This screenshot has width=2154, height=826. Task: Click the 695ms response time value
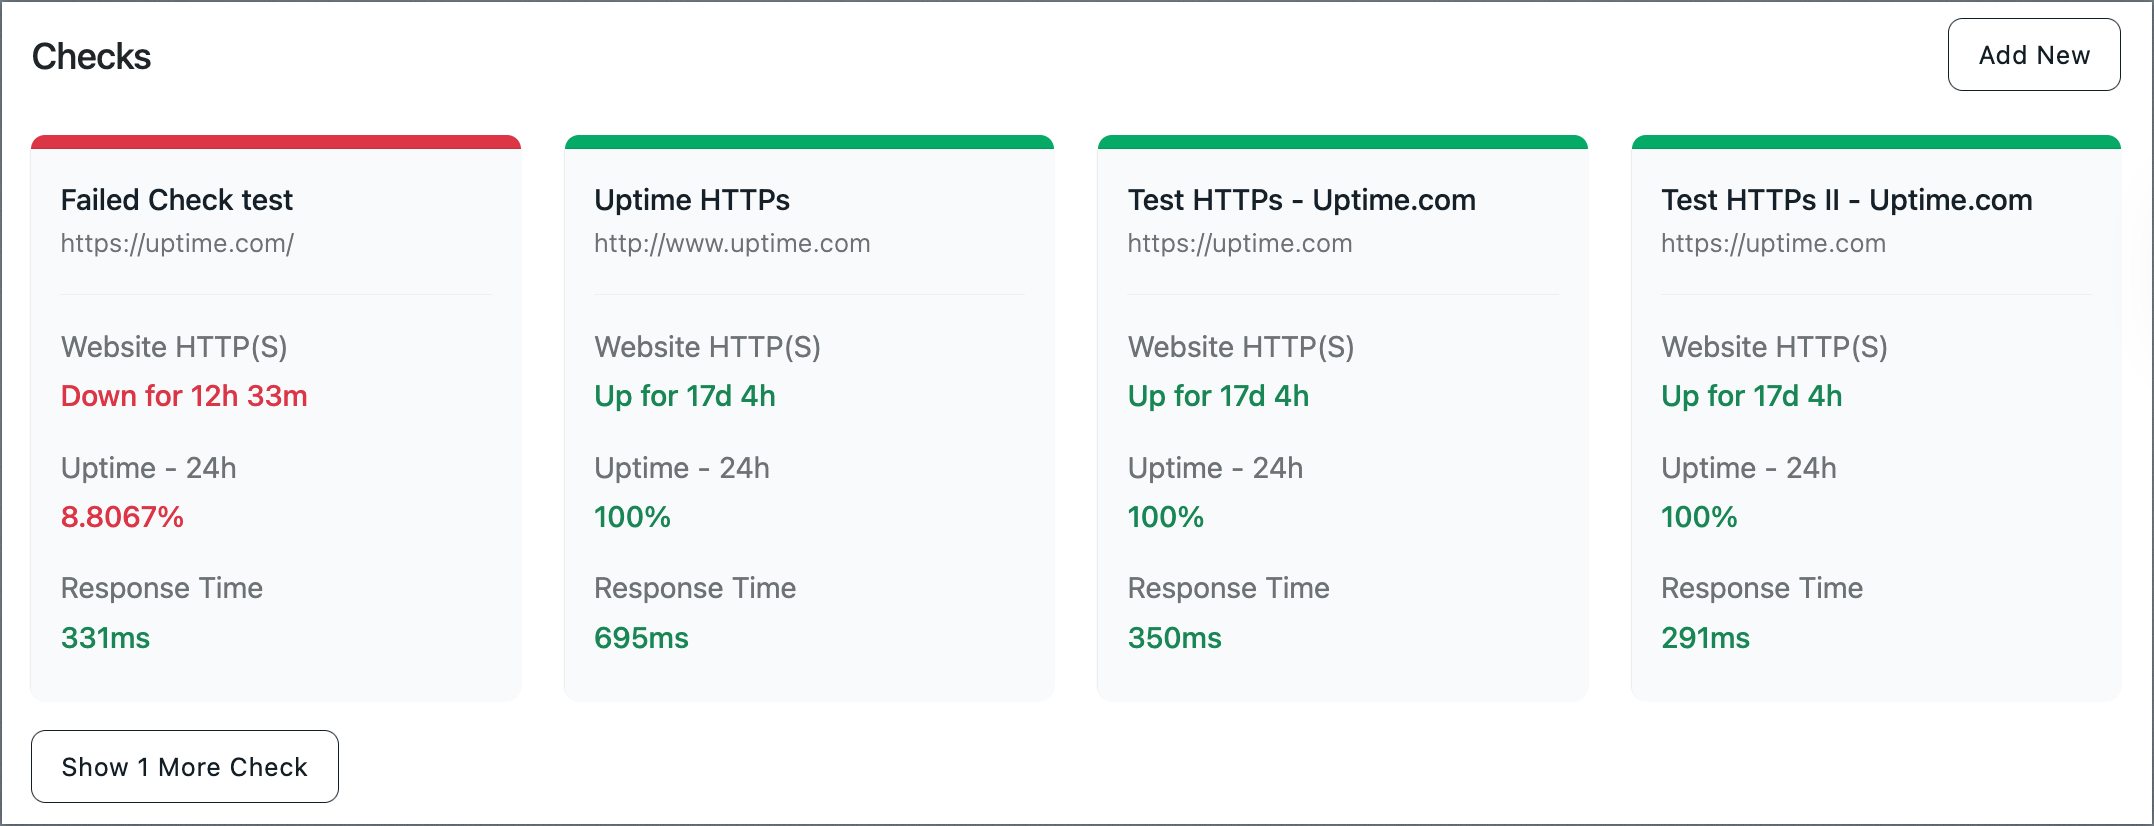click(641, 638)
